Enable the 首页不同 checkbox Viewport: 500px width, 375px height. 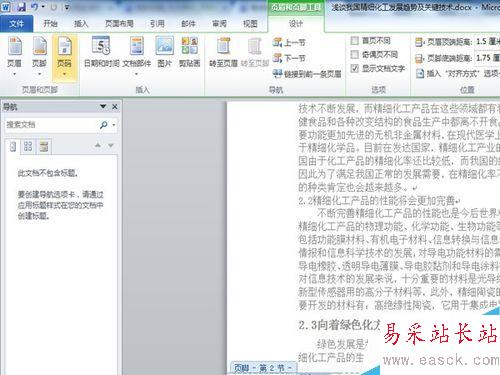(x=355, y=41)
